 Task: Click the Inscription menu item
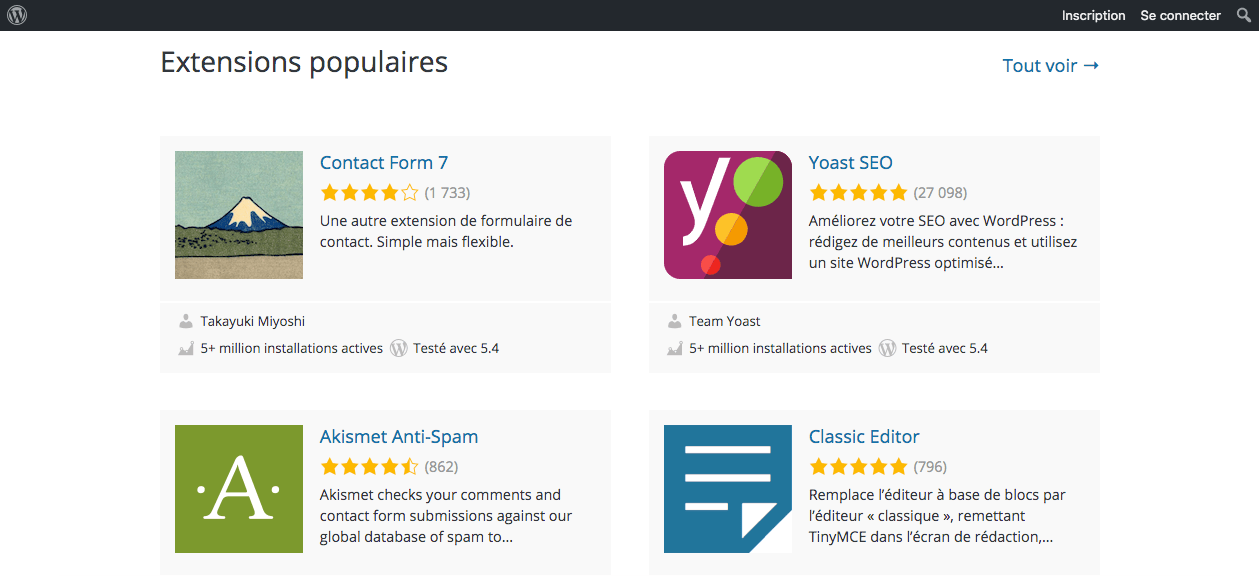pyautogui.click(x=1093, y=15)
